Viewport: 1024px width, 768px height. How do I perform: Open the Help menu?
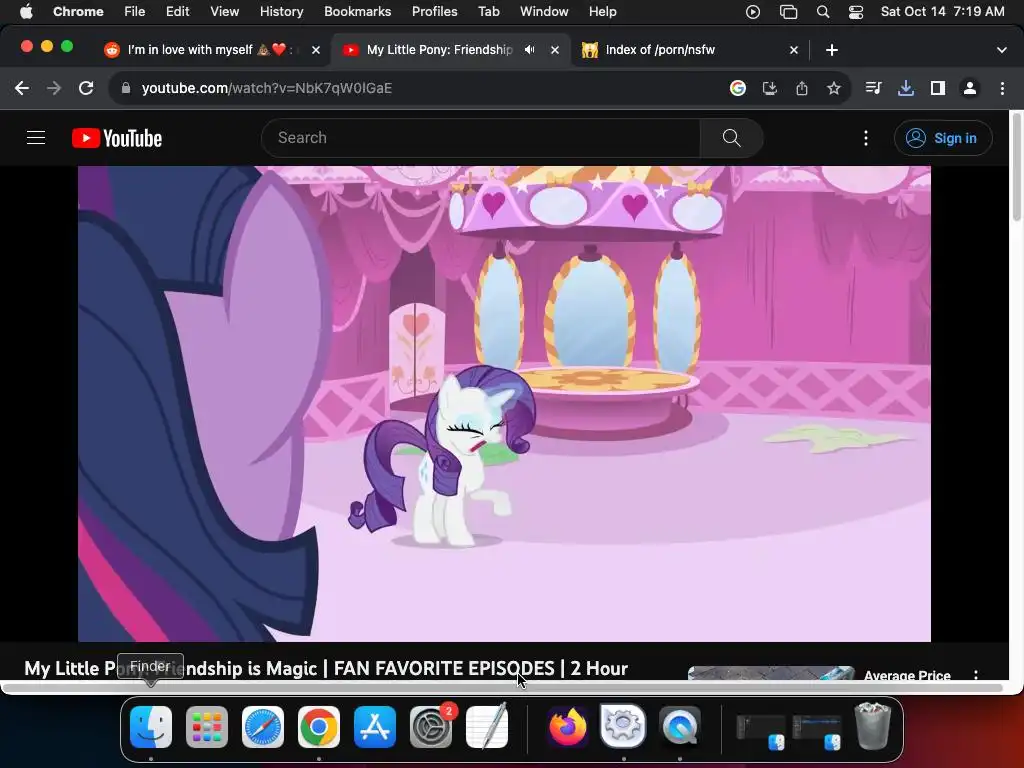pos(602,11)
